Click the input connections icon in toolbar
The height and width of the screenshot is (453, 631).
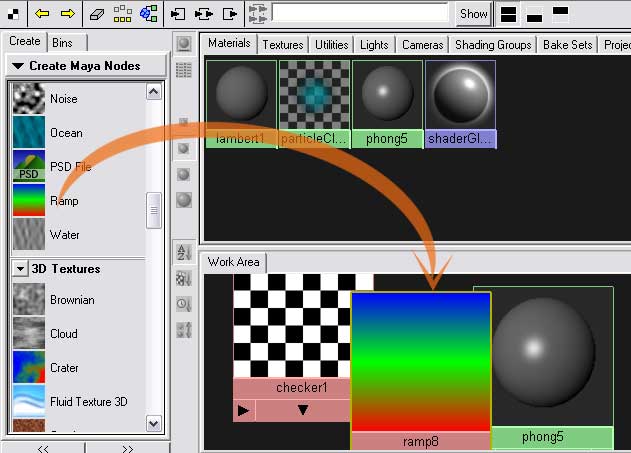(179, 14)
